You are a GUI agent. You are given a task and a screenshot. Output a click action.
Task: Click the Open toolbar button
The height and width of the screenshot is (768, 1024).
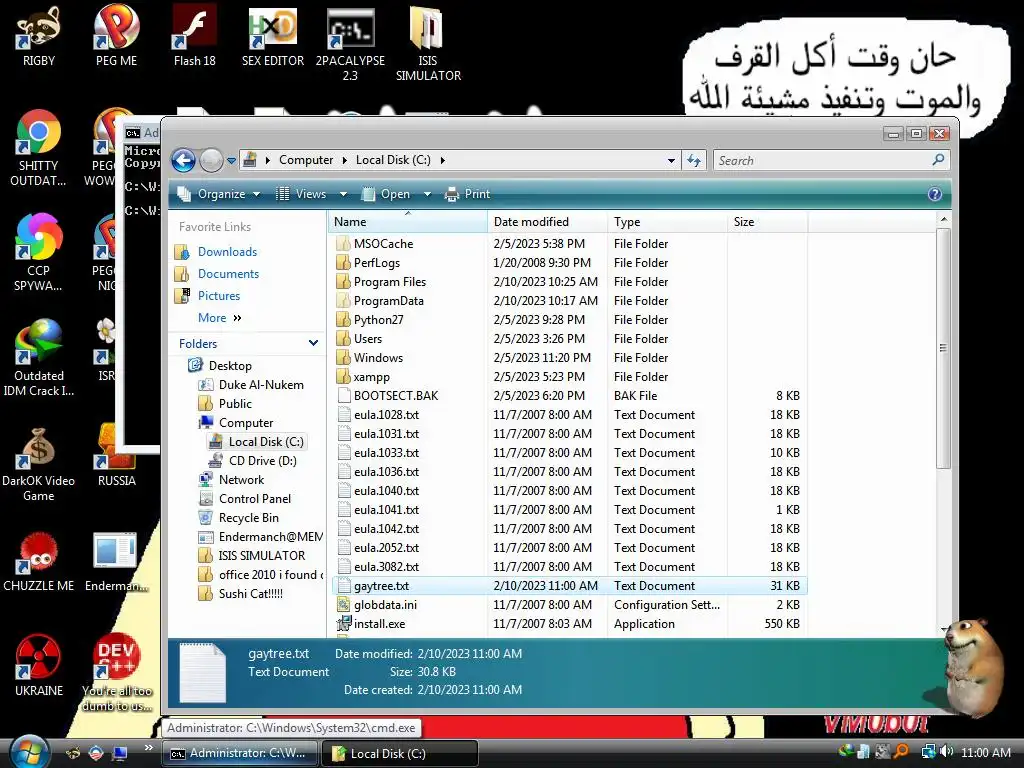(x=387, y=194)
